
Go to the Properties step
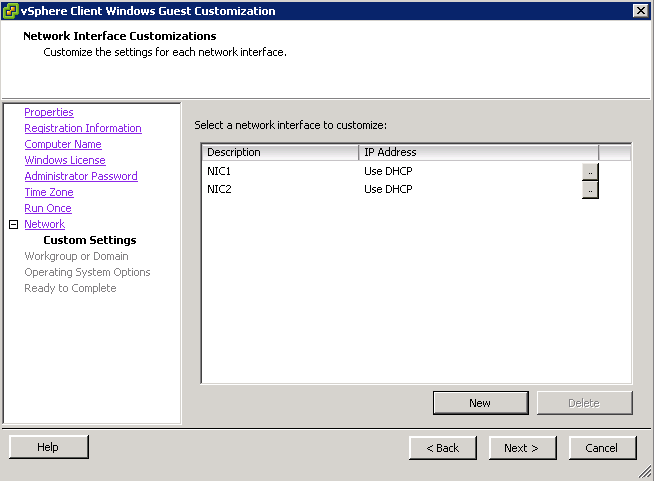pos(49,112)
